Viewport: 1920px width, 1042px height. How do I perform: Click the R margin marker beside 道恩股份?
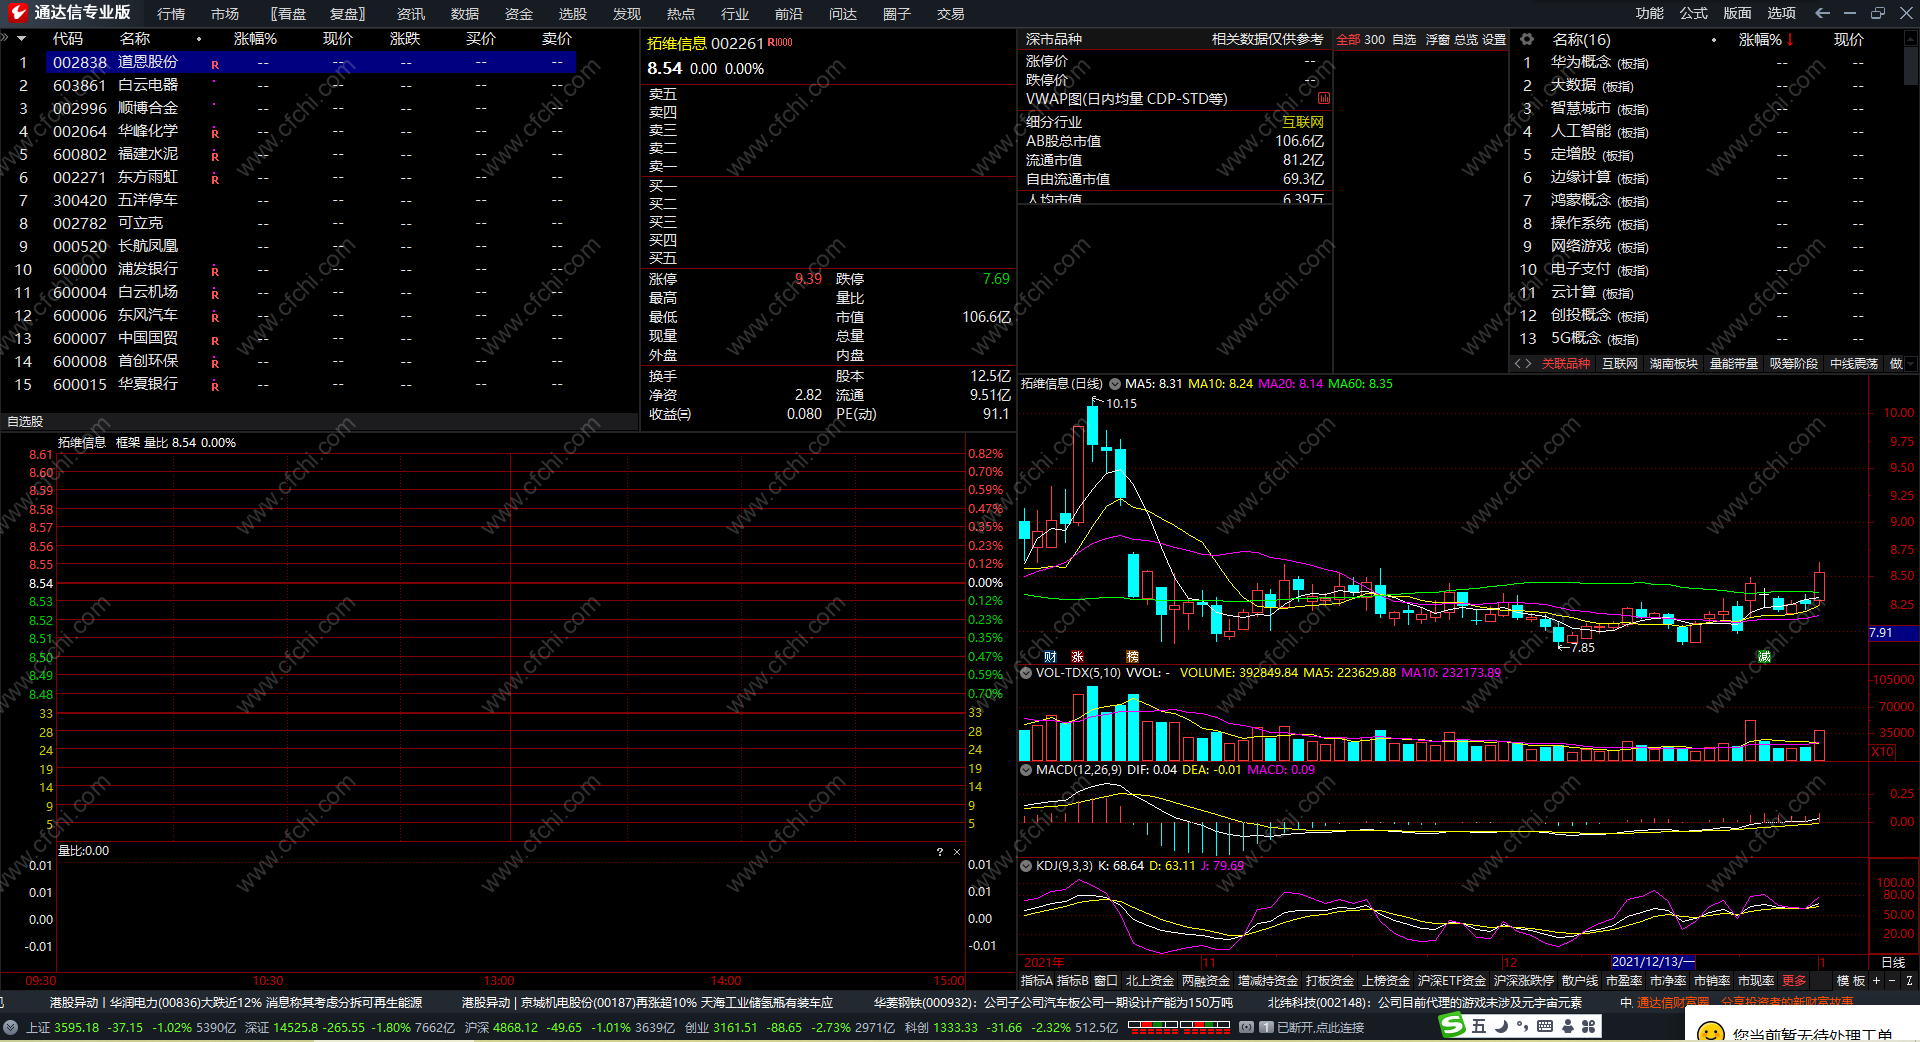coord(215,65)
